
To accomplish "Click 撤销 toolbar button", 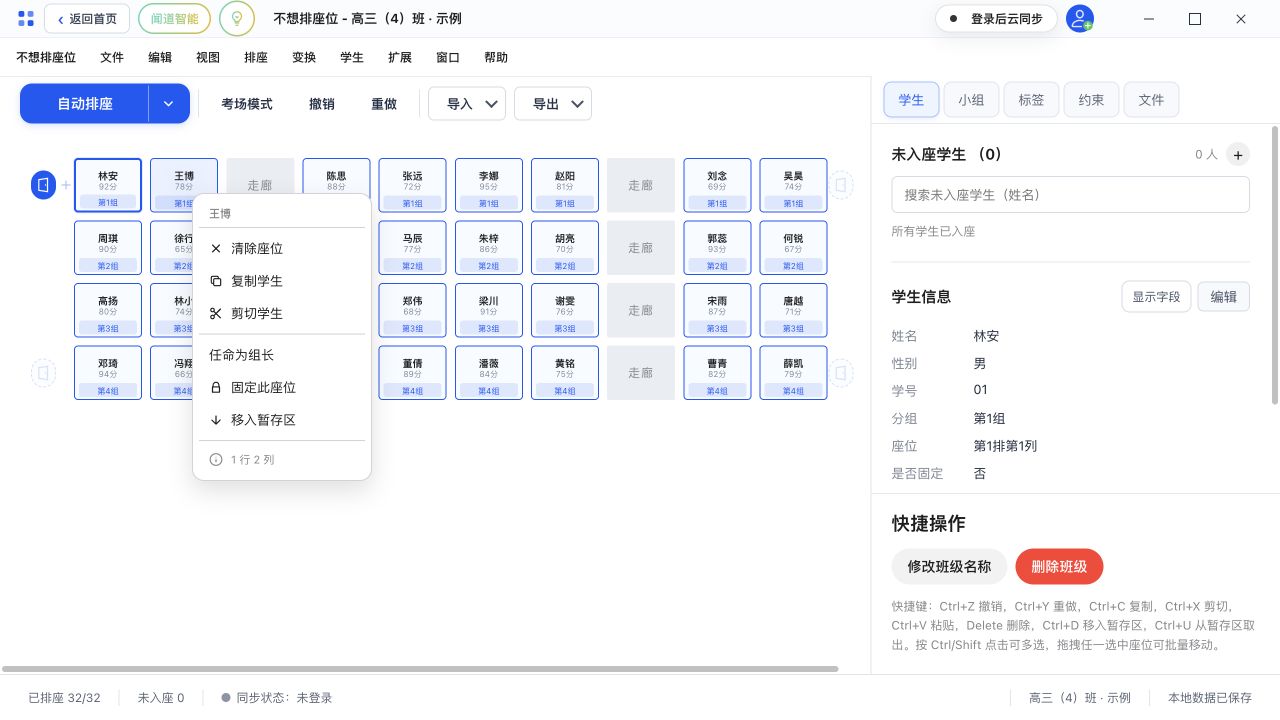I will click(322, 104).
